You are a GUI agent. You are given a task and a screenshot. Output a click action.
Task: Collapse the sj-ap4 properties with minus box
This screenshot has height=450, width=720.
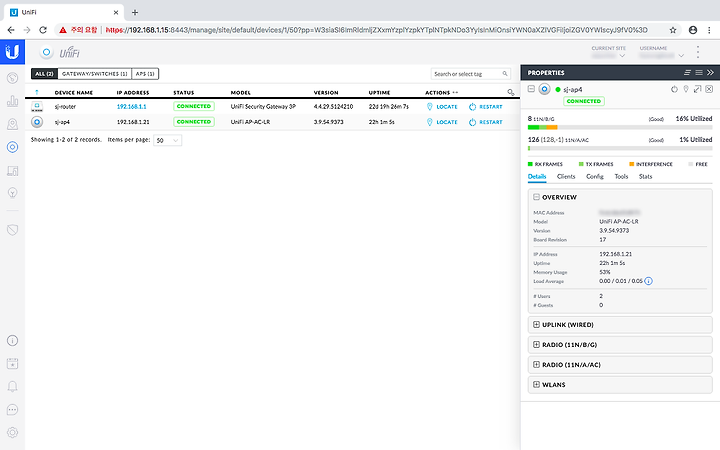(x=531, y=89)
